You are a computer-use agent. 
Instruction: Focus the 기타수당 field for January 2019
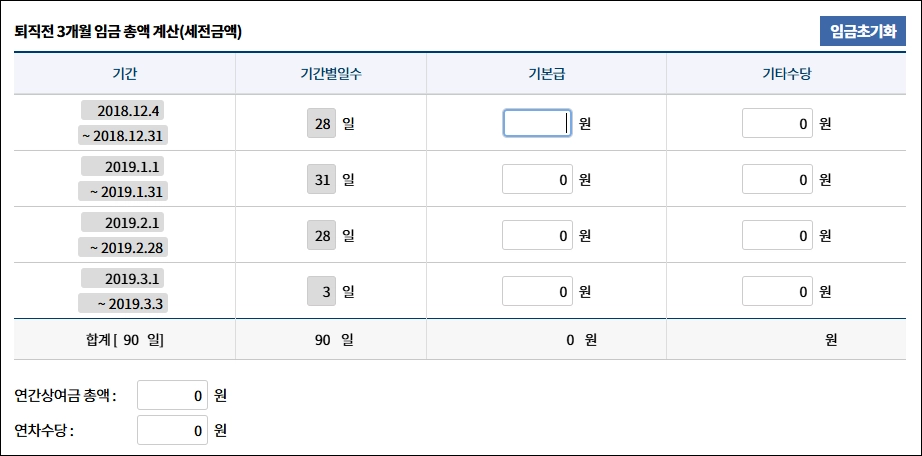click(777, 180)
